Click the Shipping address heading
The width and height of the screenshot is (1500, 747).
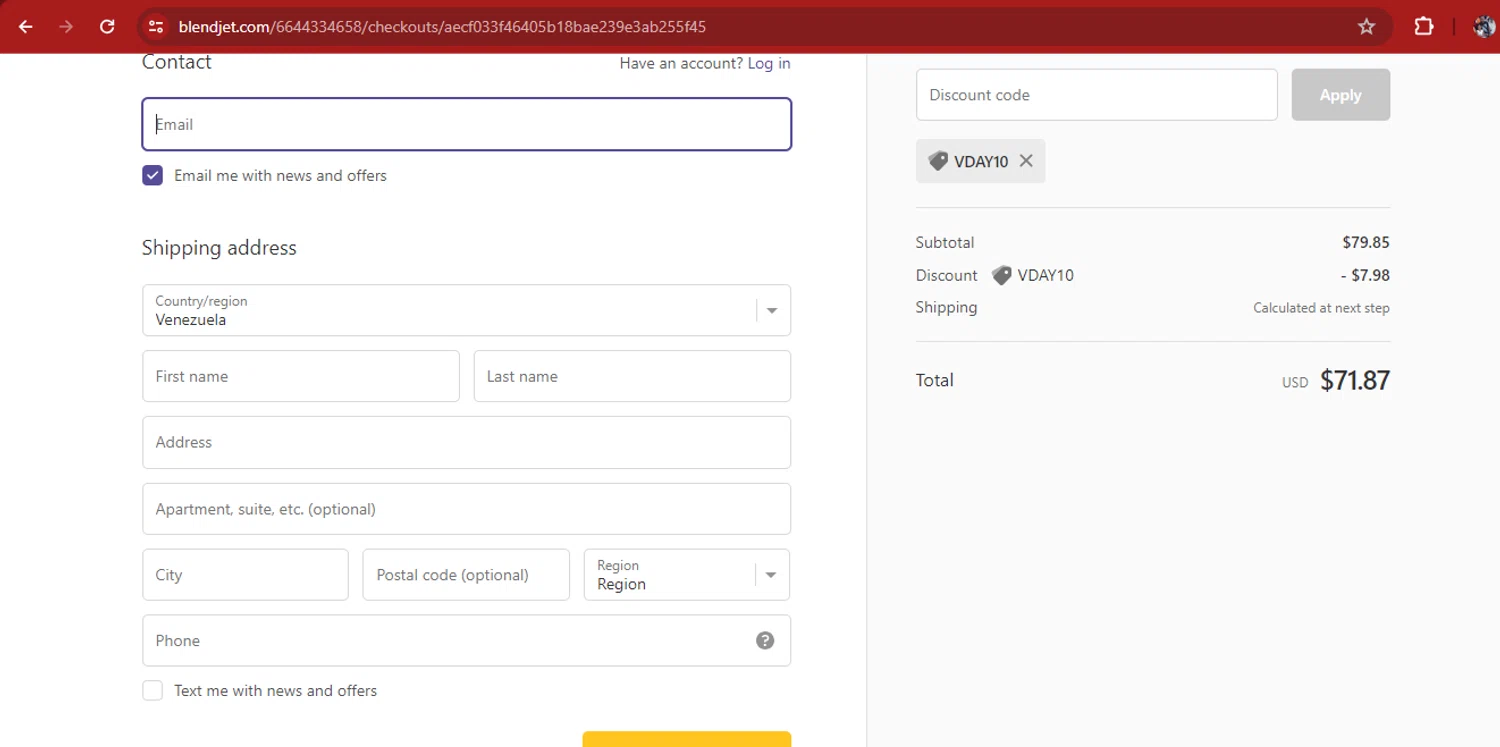pos(219,248)
